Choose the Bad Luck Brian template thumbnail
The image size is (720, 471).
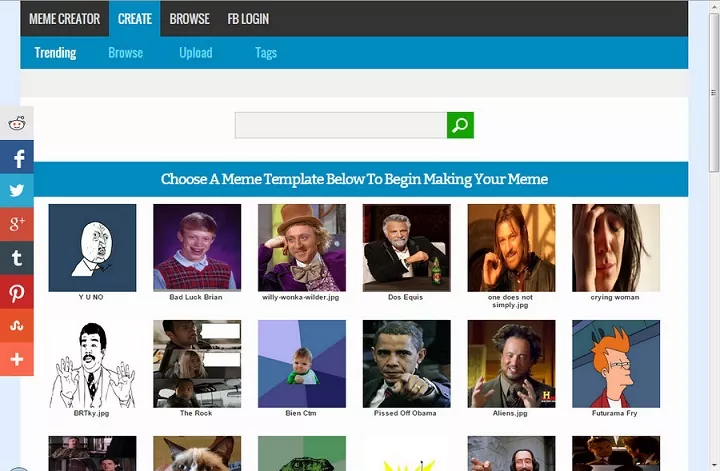[197, 248]
